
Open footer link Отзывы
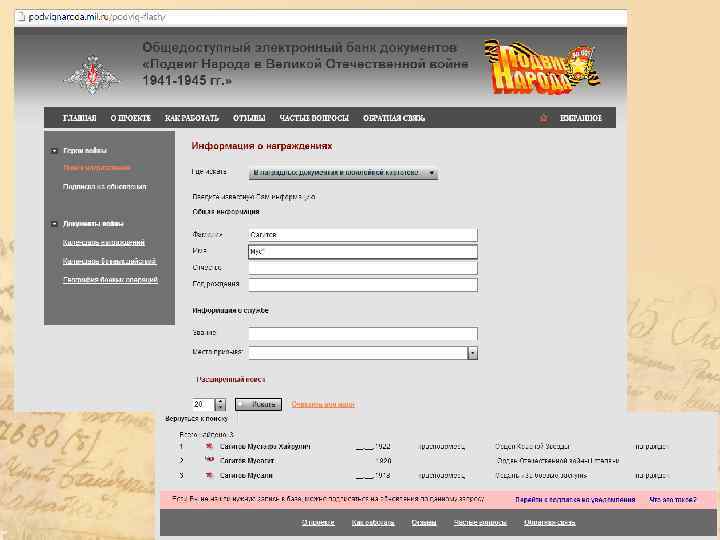424,523
